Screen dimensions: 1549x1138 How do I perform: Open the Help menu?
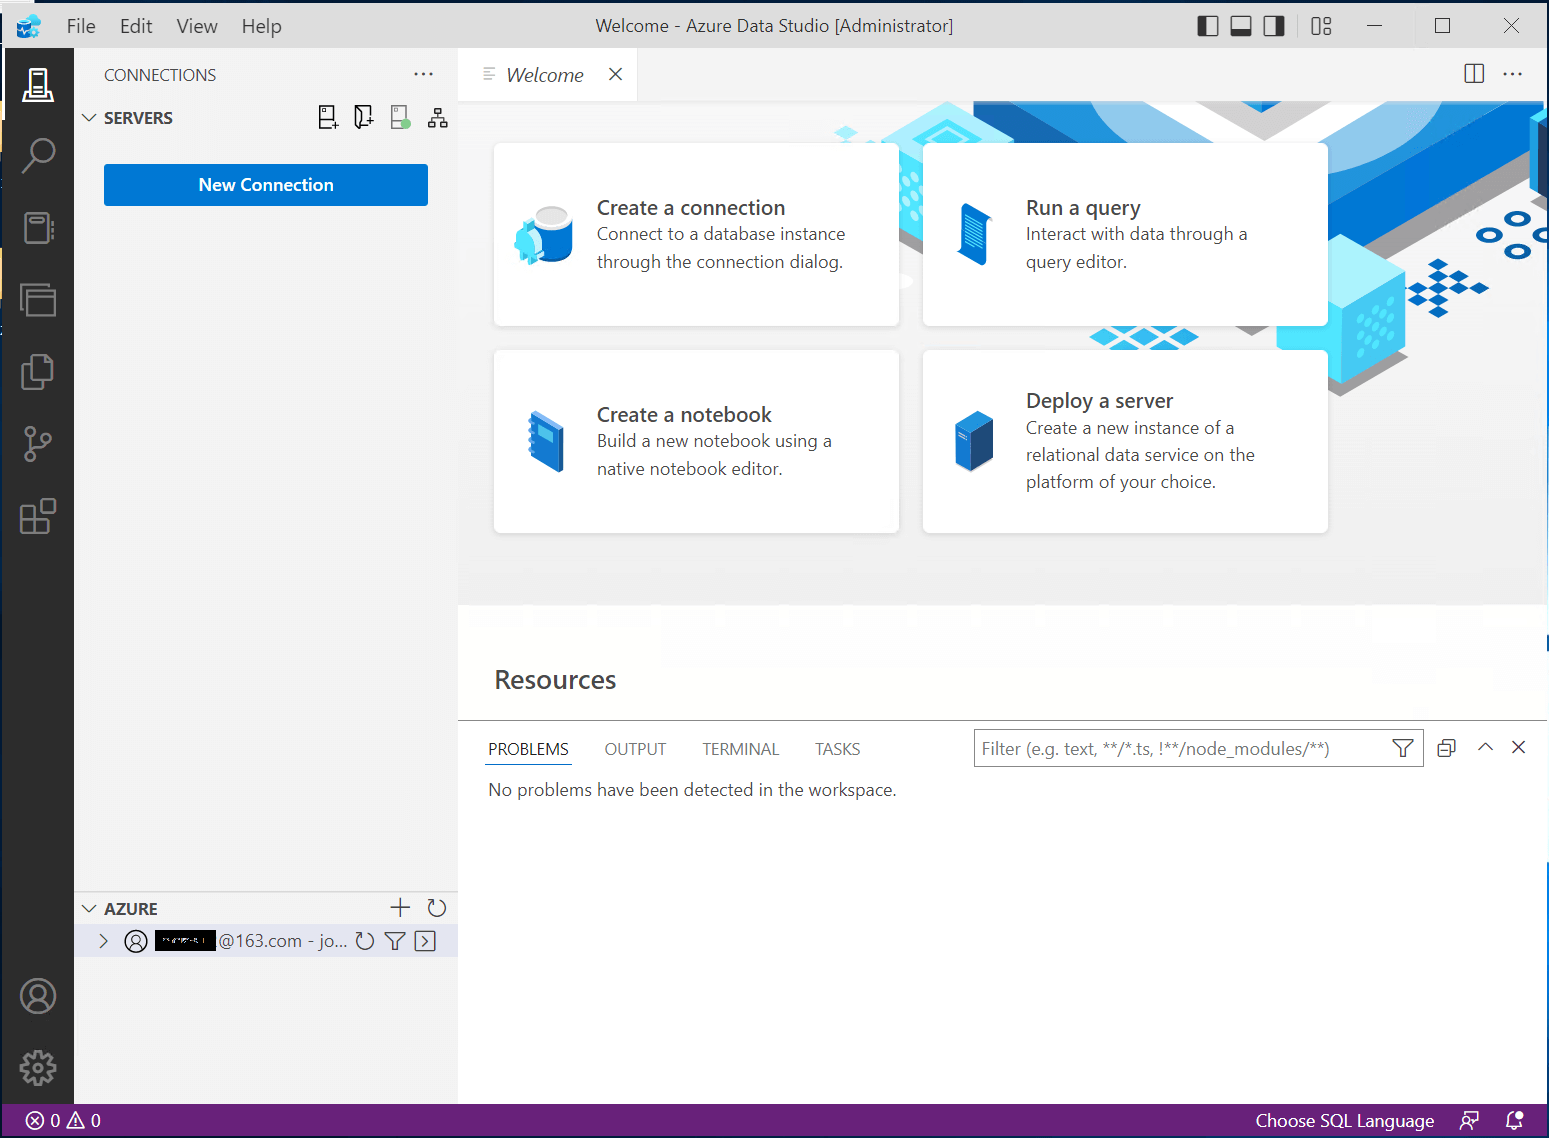[261, 26]
